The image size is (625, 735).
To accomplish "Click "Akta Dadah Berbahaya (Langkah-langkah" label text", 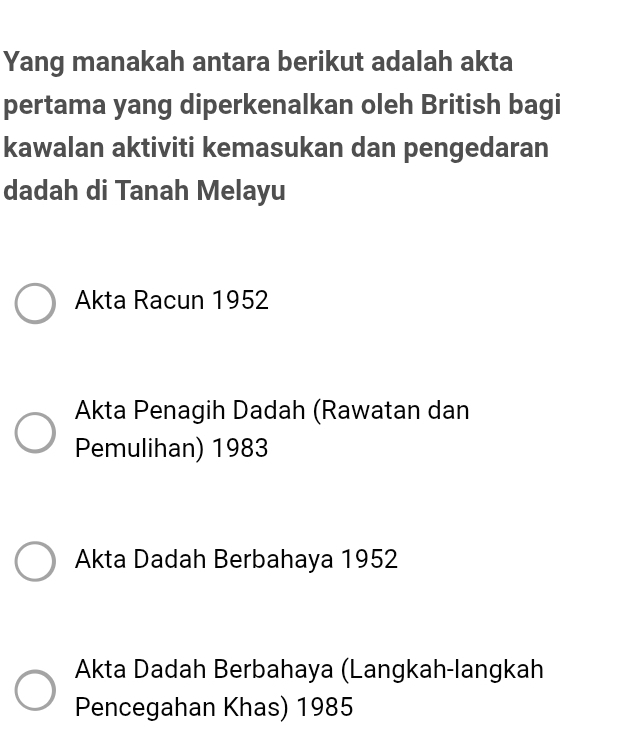I will pos(309,669).
